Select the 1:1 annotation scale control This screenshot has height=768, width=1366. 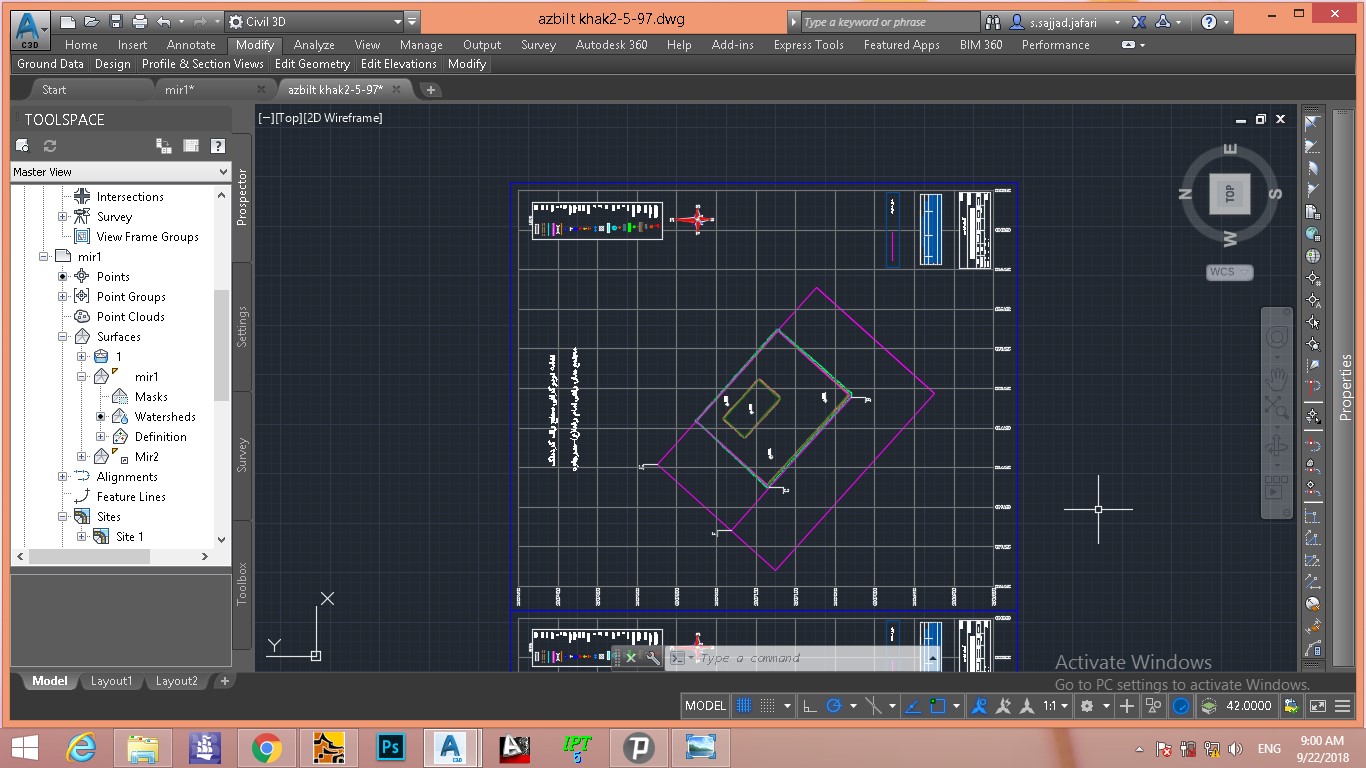point(1050,706)
